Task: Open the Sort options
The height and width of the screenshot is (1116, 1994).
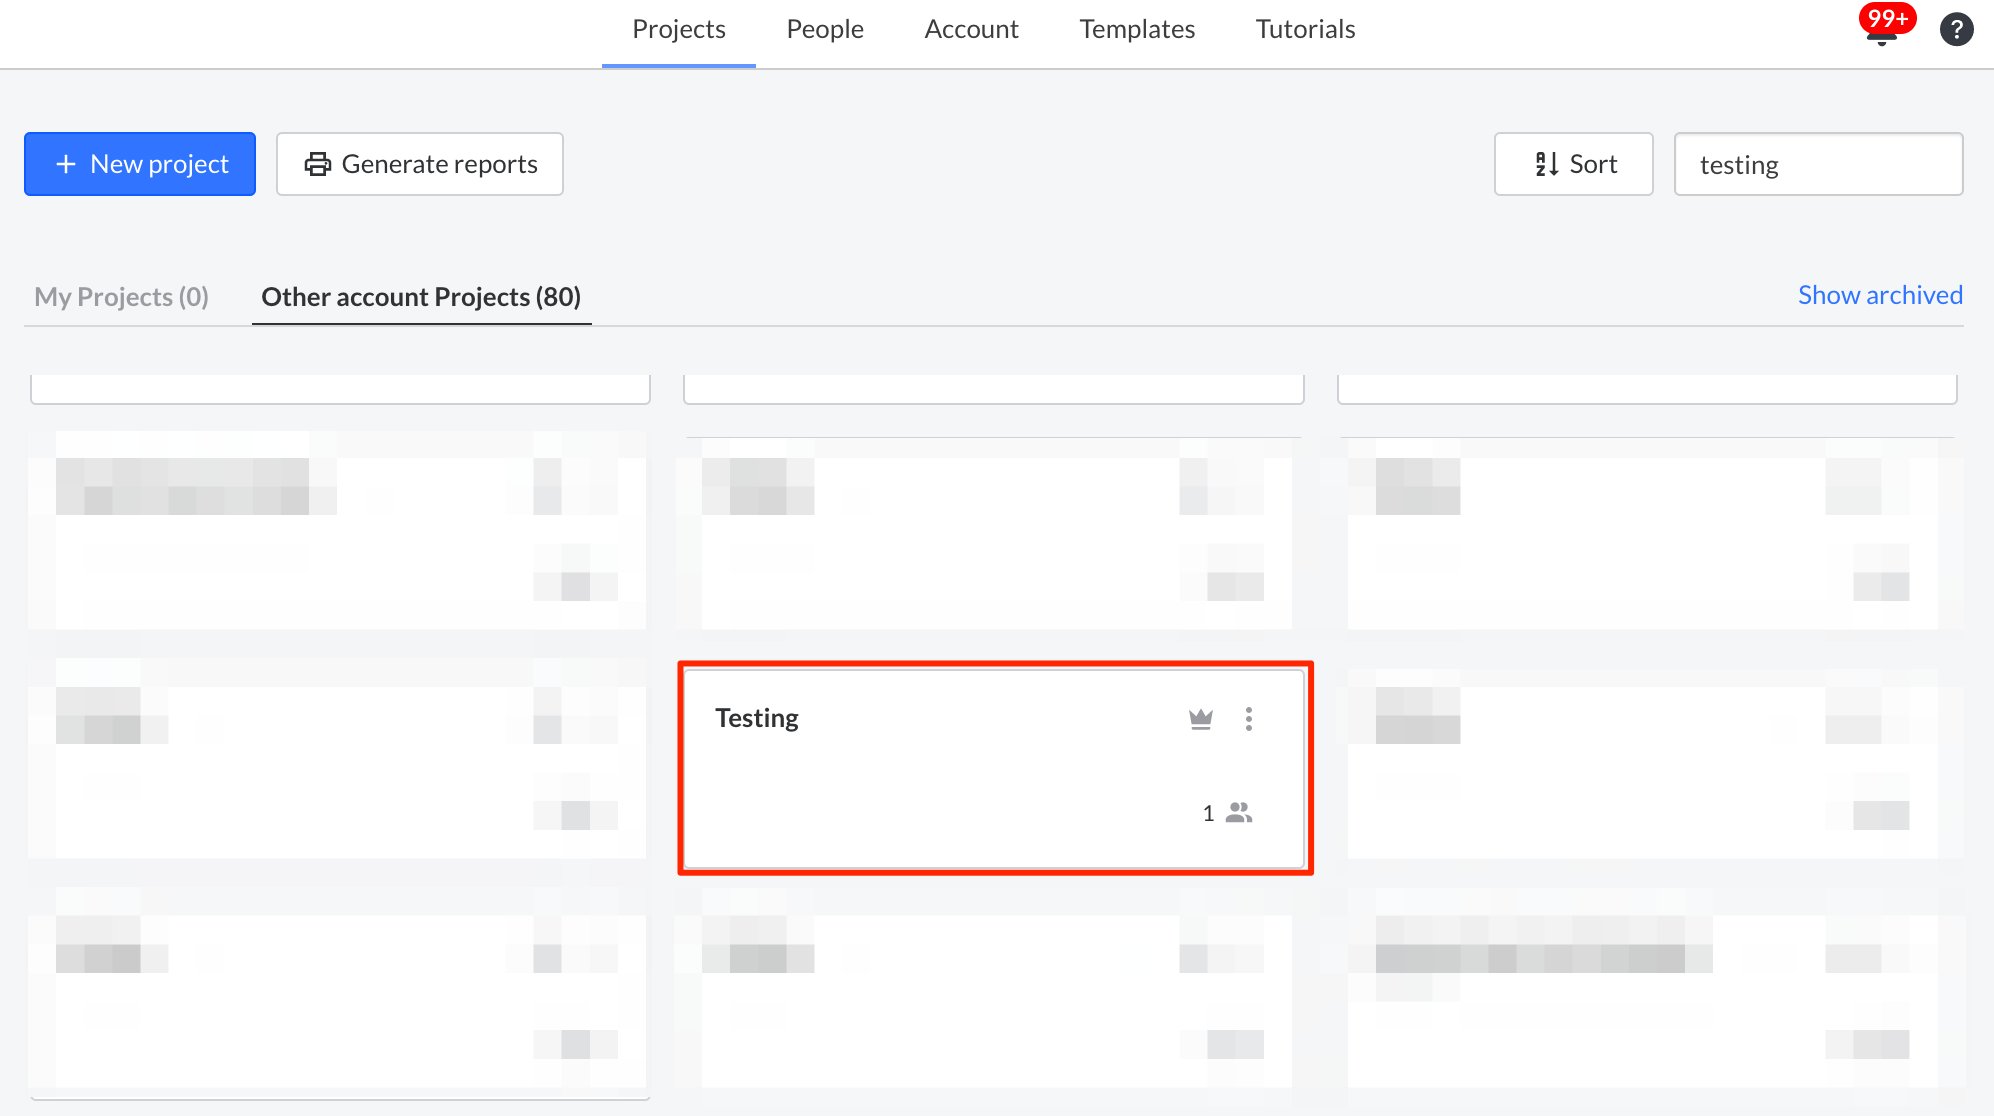Action: pos(1573,164)
